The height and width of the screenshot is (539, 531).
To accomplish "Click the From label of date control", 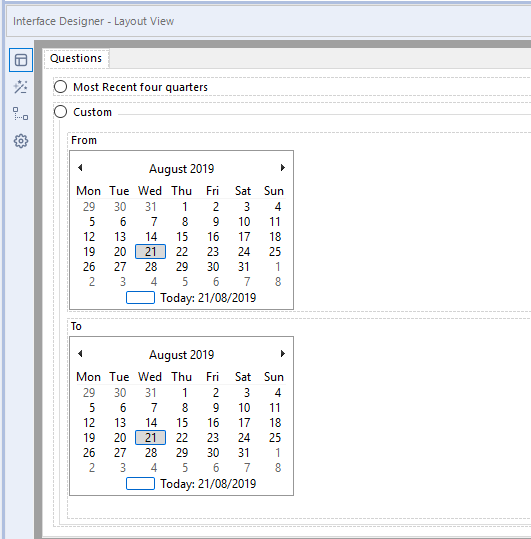I will coord(84,140).
